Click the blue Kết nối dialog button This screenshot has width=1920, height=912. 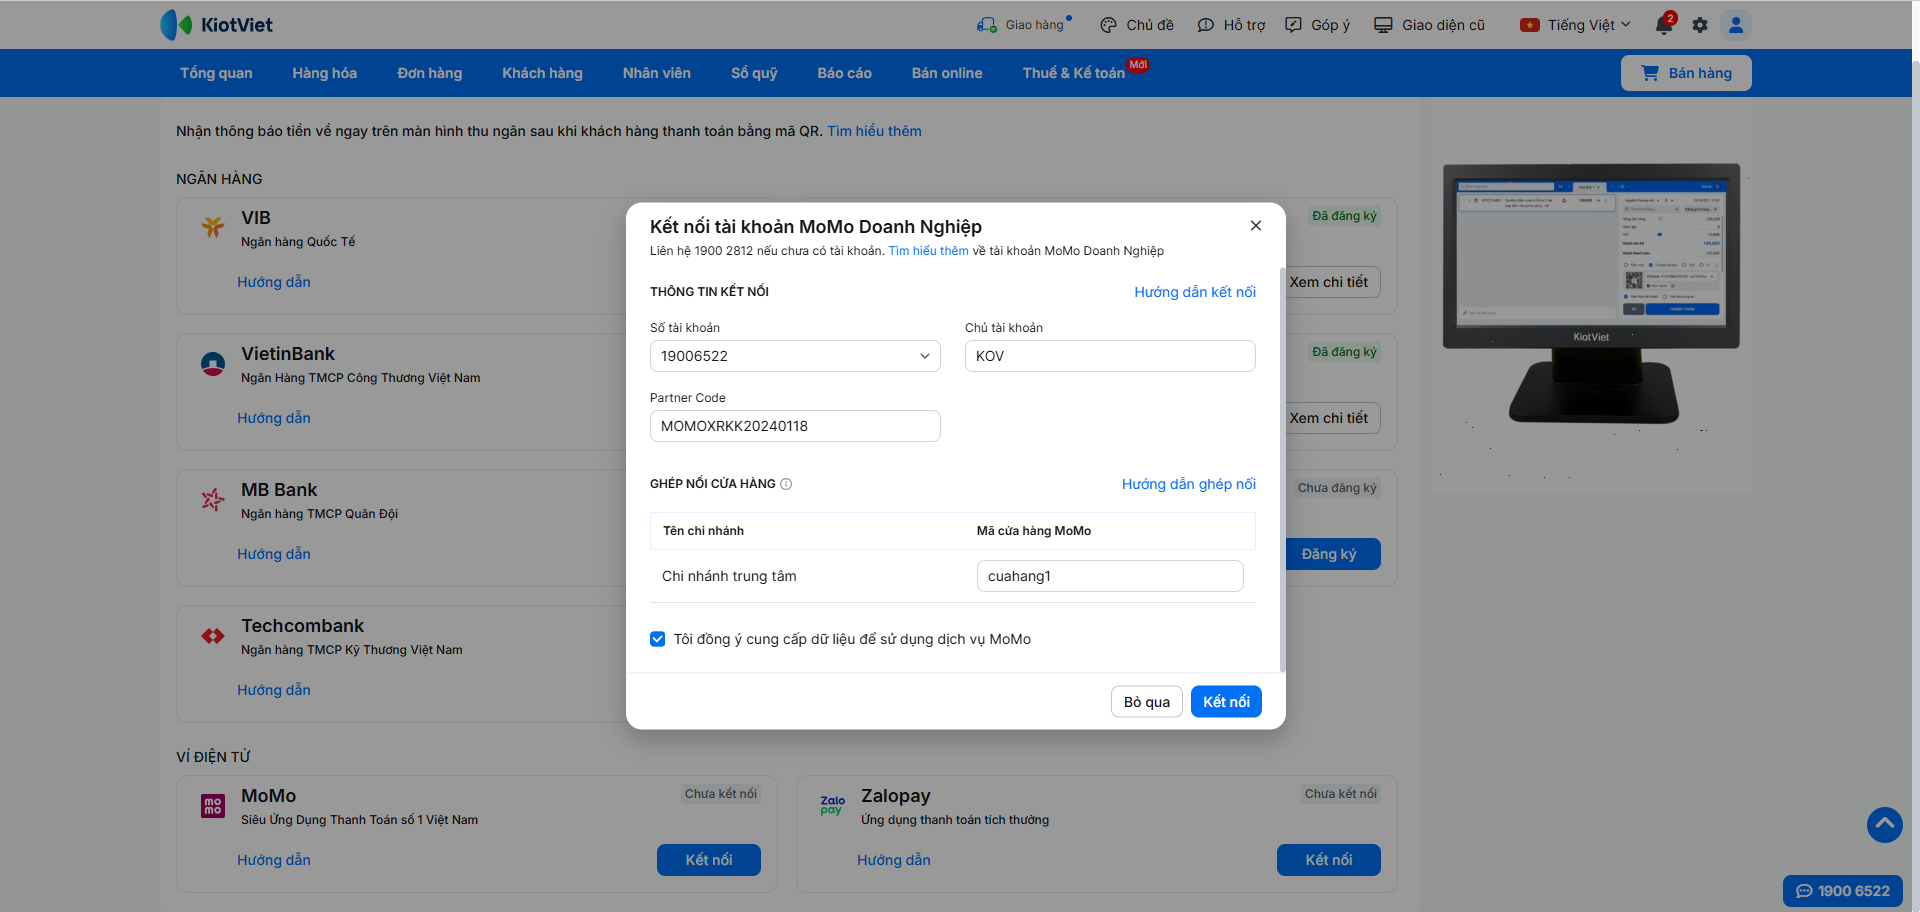click(1226, 702)
